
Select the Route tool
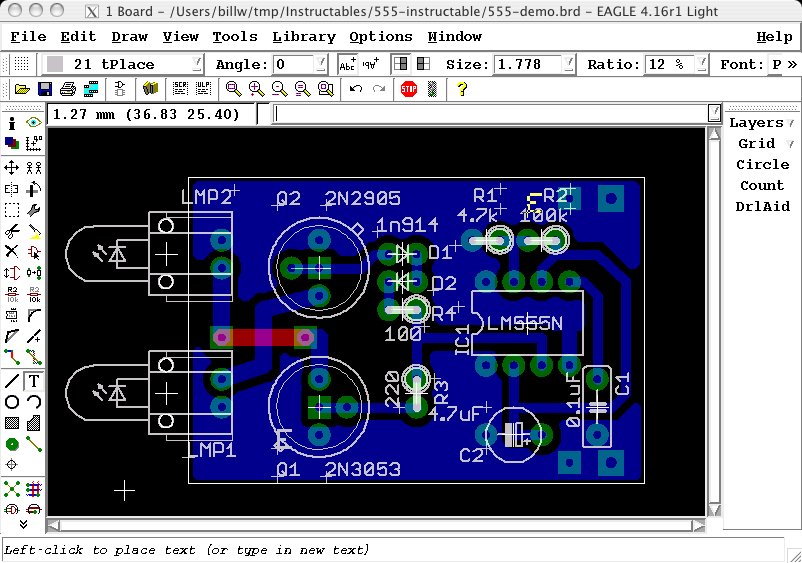pos(12,356)
